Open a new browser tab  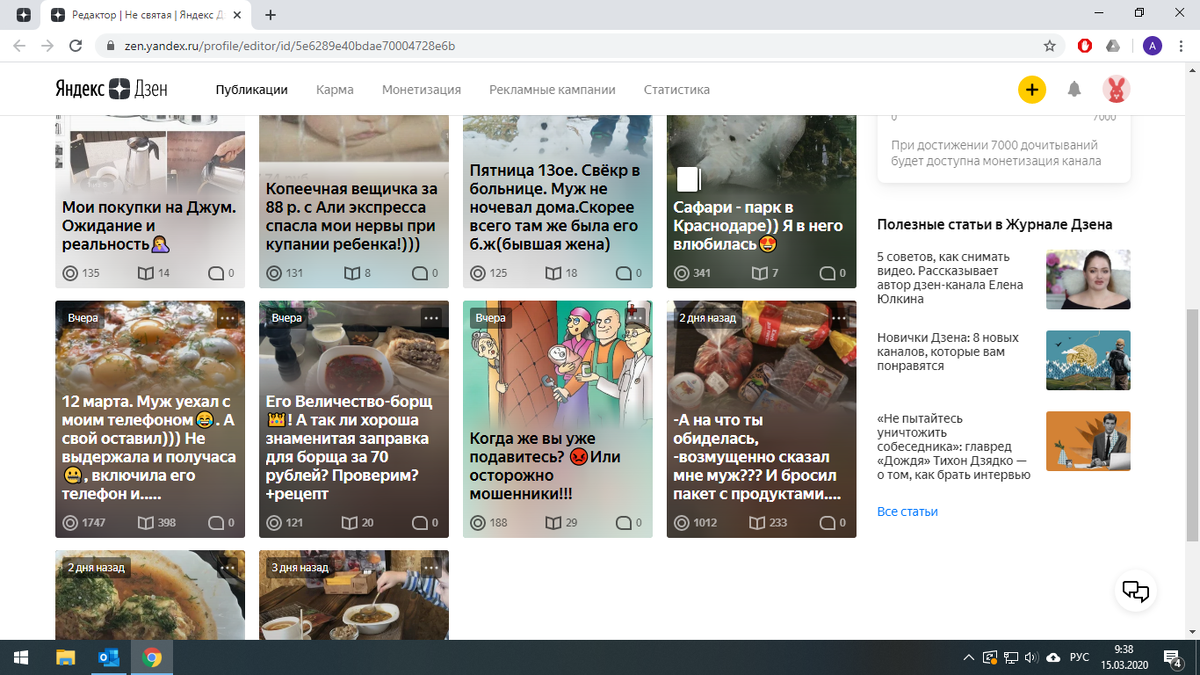pyautogui.click(x=271, y=15)
